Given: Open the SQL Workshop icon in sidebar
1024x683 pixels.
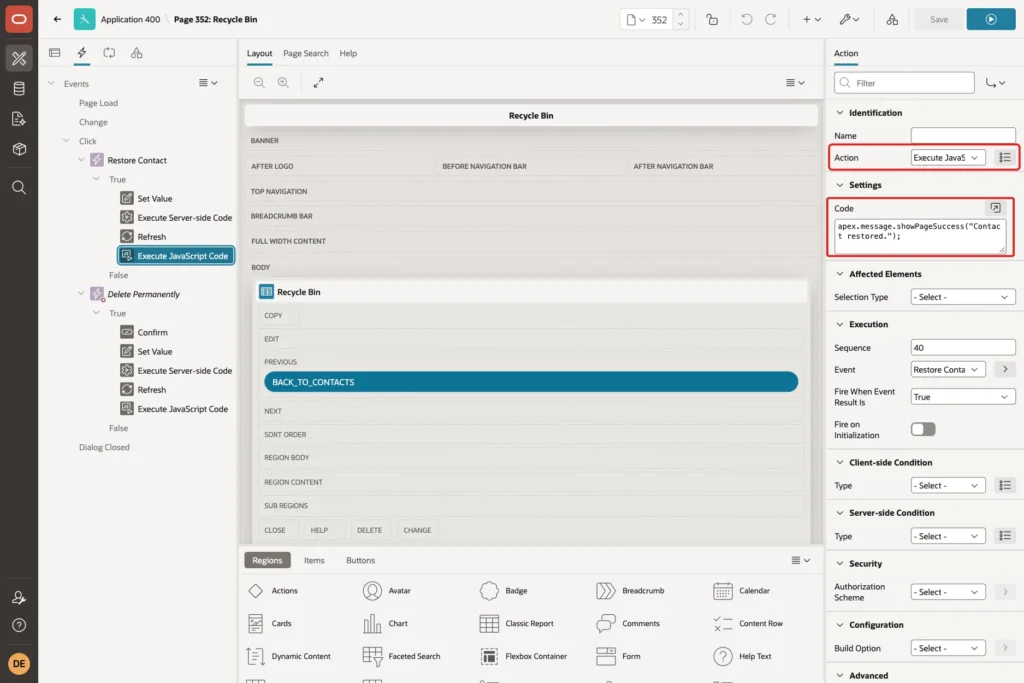Looking at the screenshot, I should pyautogui.click(x=19, y=88).
